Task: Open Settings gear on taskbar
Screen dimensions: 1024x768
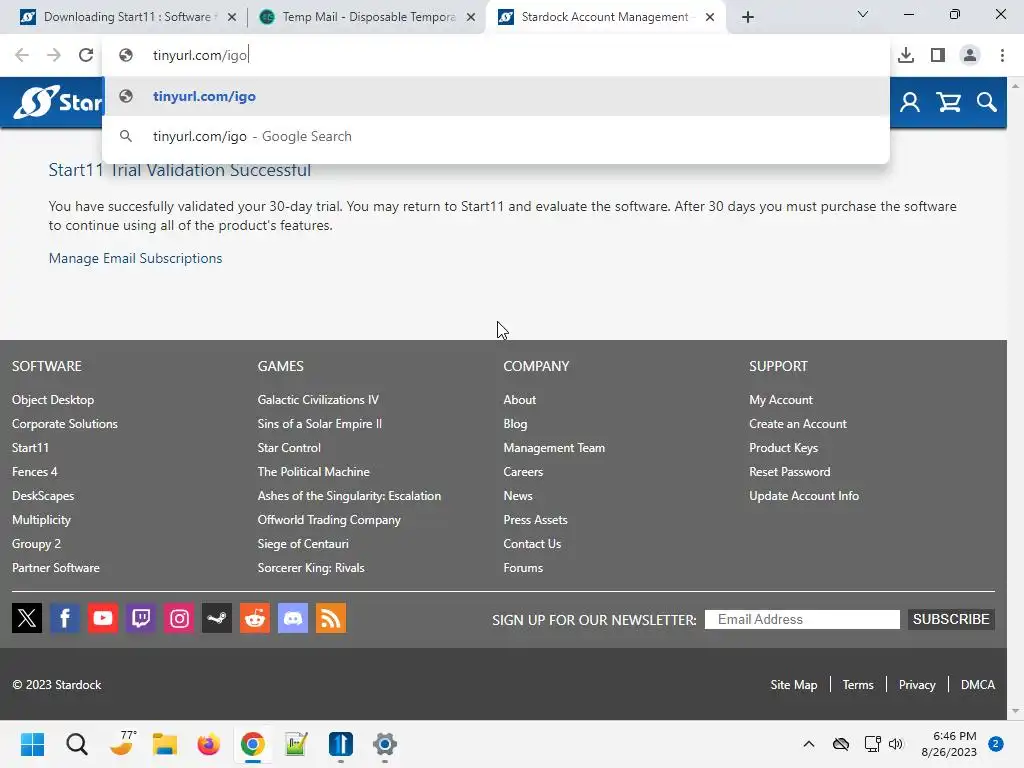Action: pyautogui.click(x=385, y=744)
